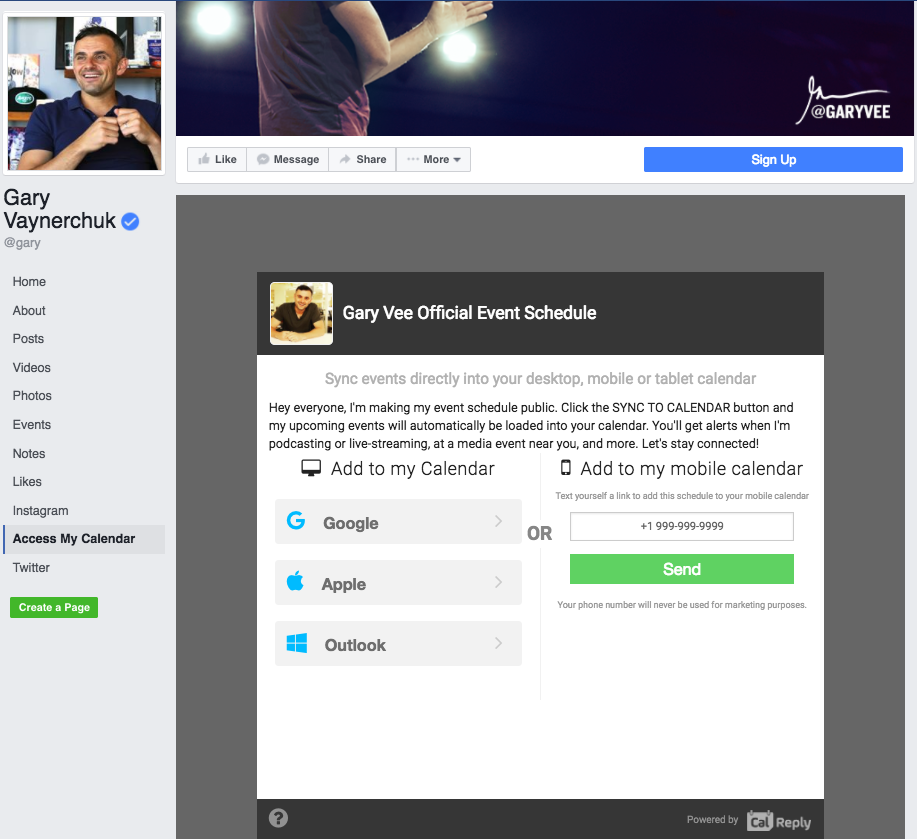
Task: Open Message to the page
Action: click(x=288, y=159)
